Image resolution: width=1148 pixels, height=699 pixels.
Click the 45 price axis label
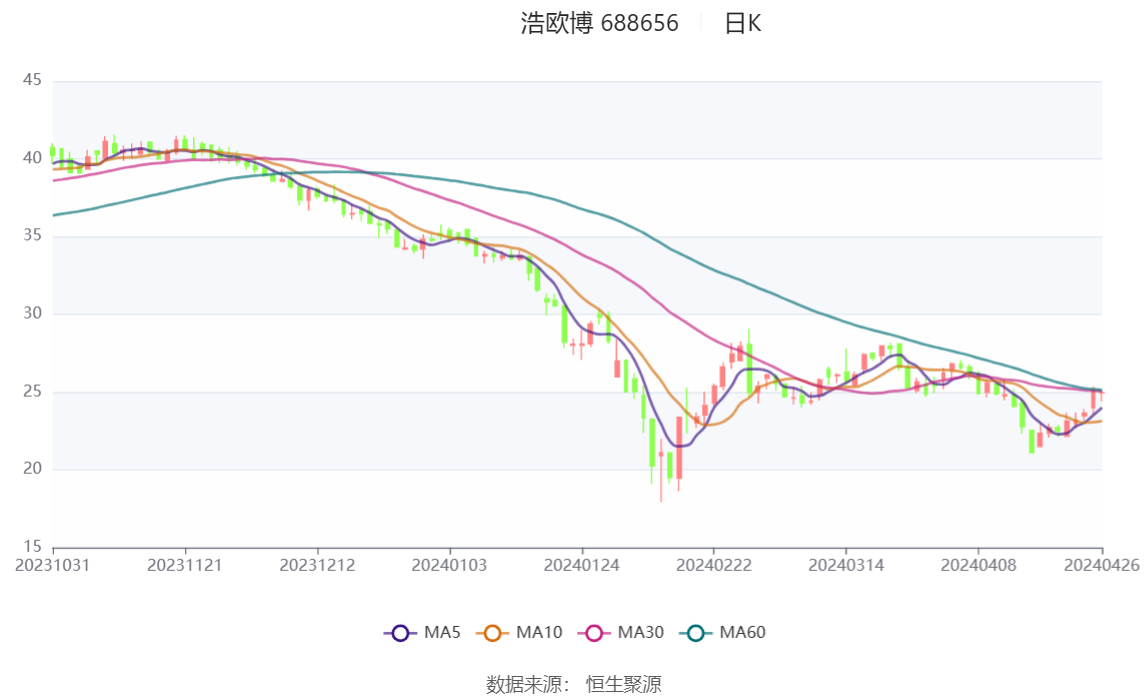tap(32, 80)
